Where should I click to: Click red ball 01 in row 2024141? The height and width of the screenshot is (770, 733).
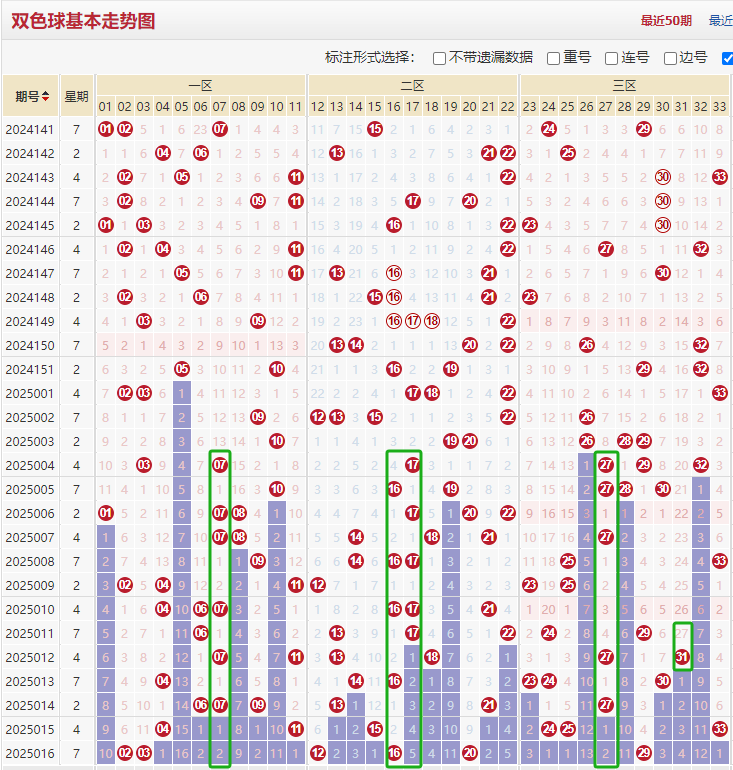click(x=106, y=129)
